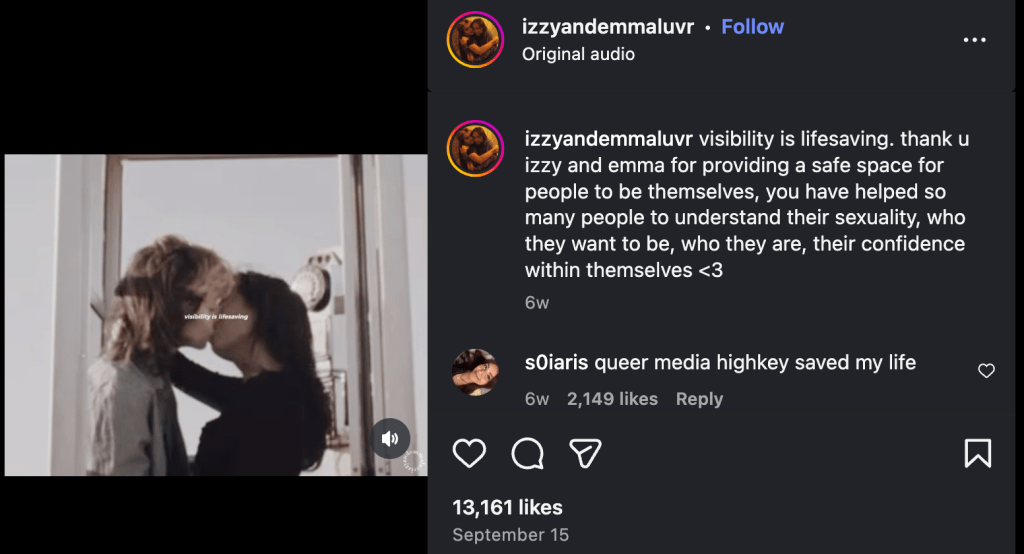Screen dimensions: 1024x554
Task: Like the comment by s0iaris
Action: (986, 371)
